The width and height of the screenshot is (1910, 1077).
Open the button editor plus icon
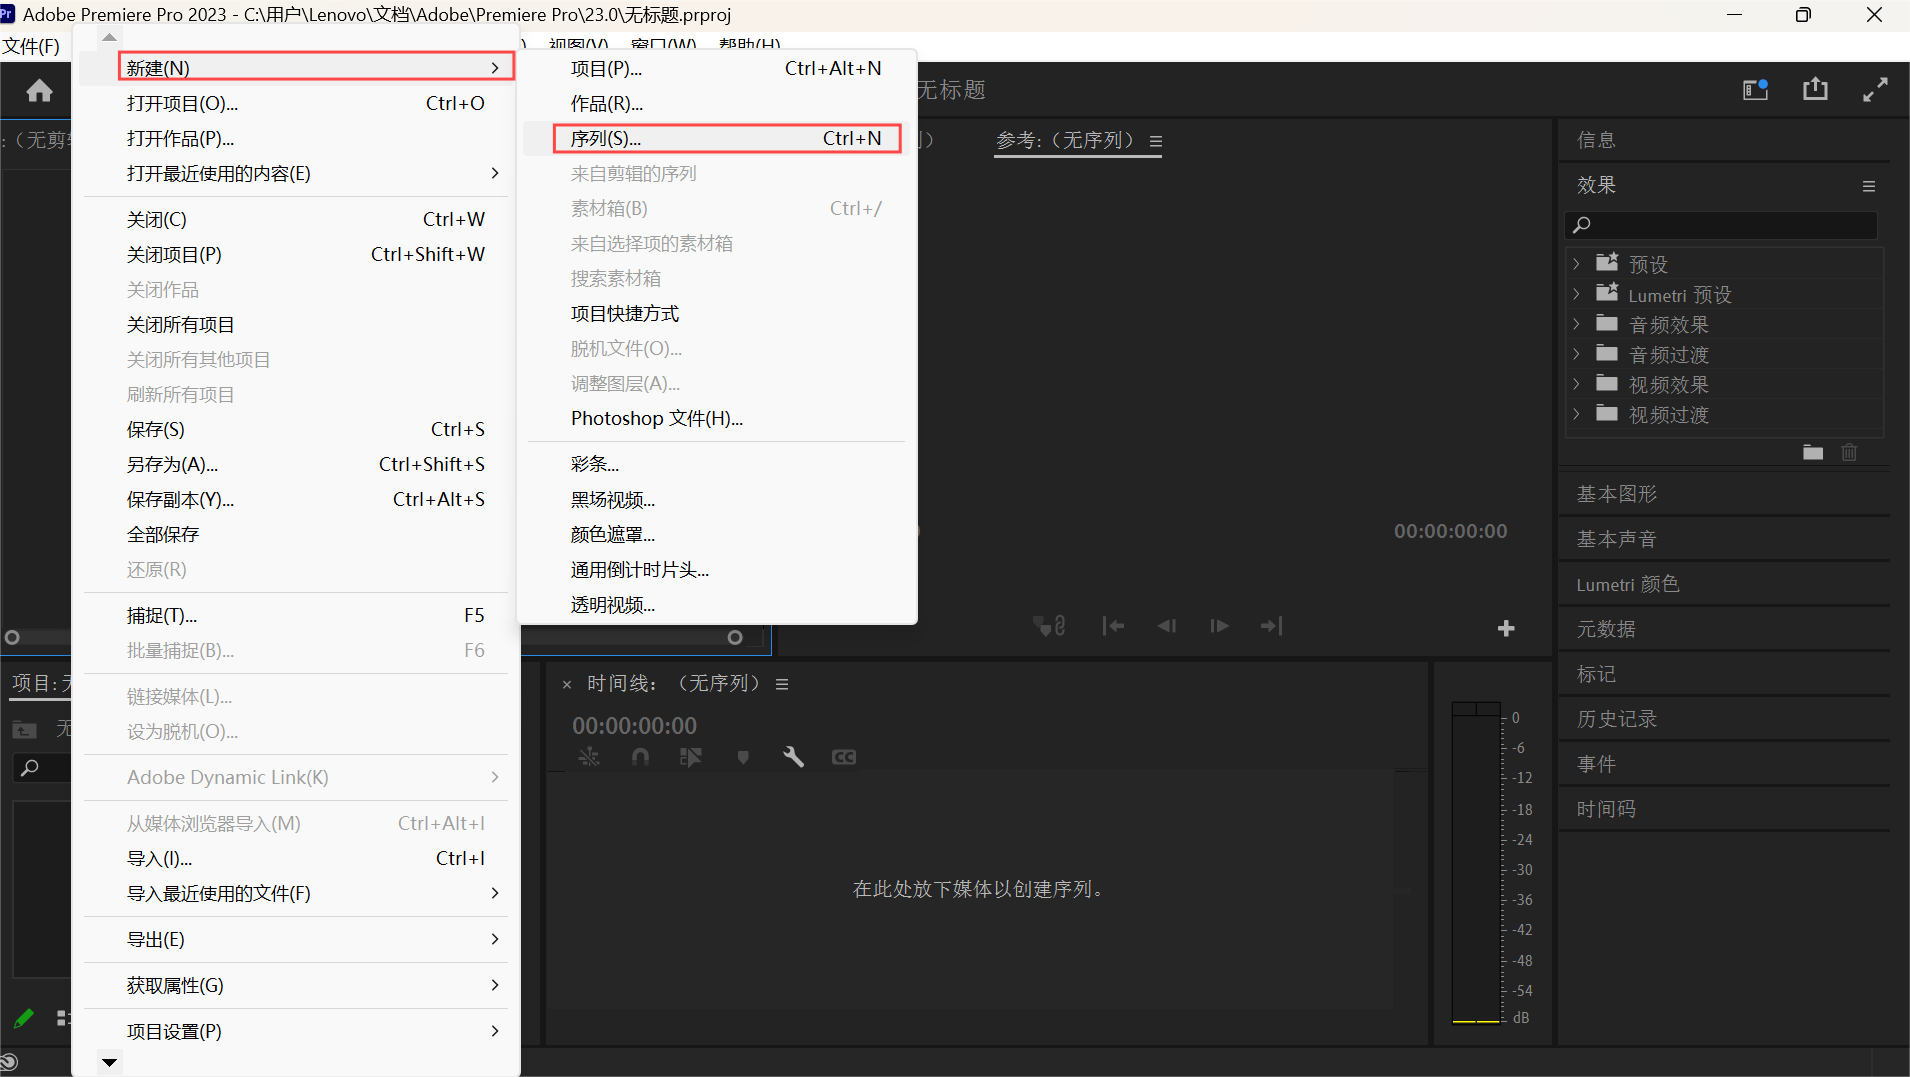pos(1506,628)
